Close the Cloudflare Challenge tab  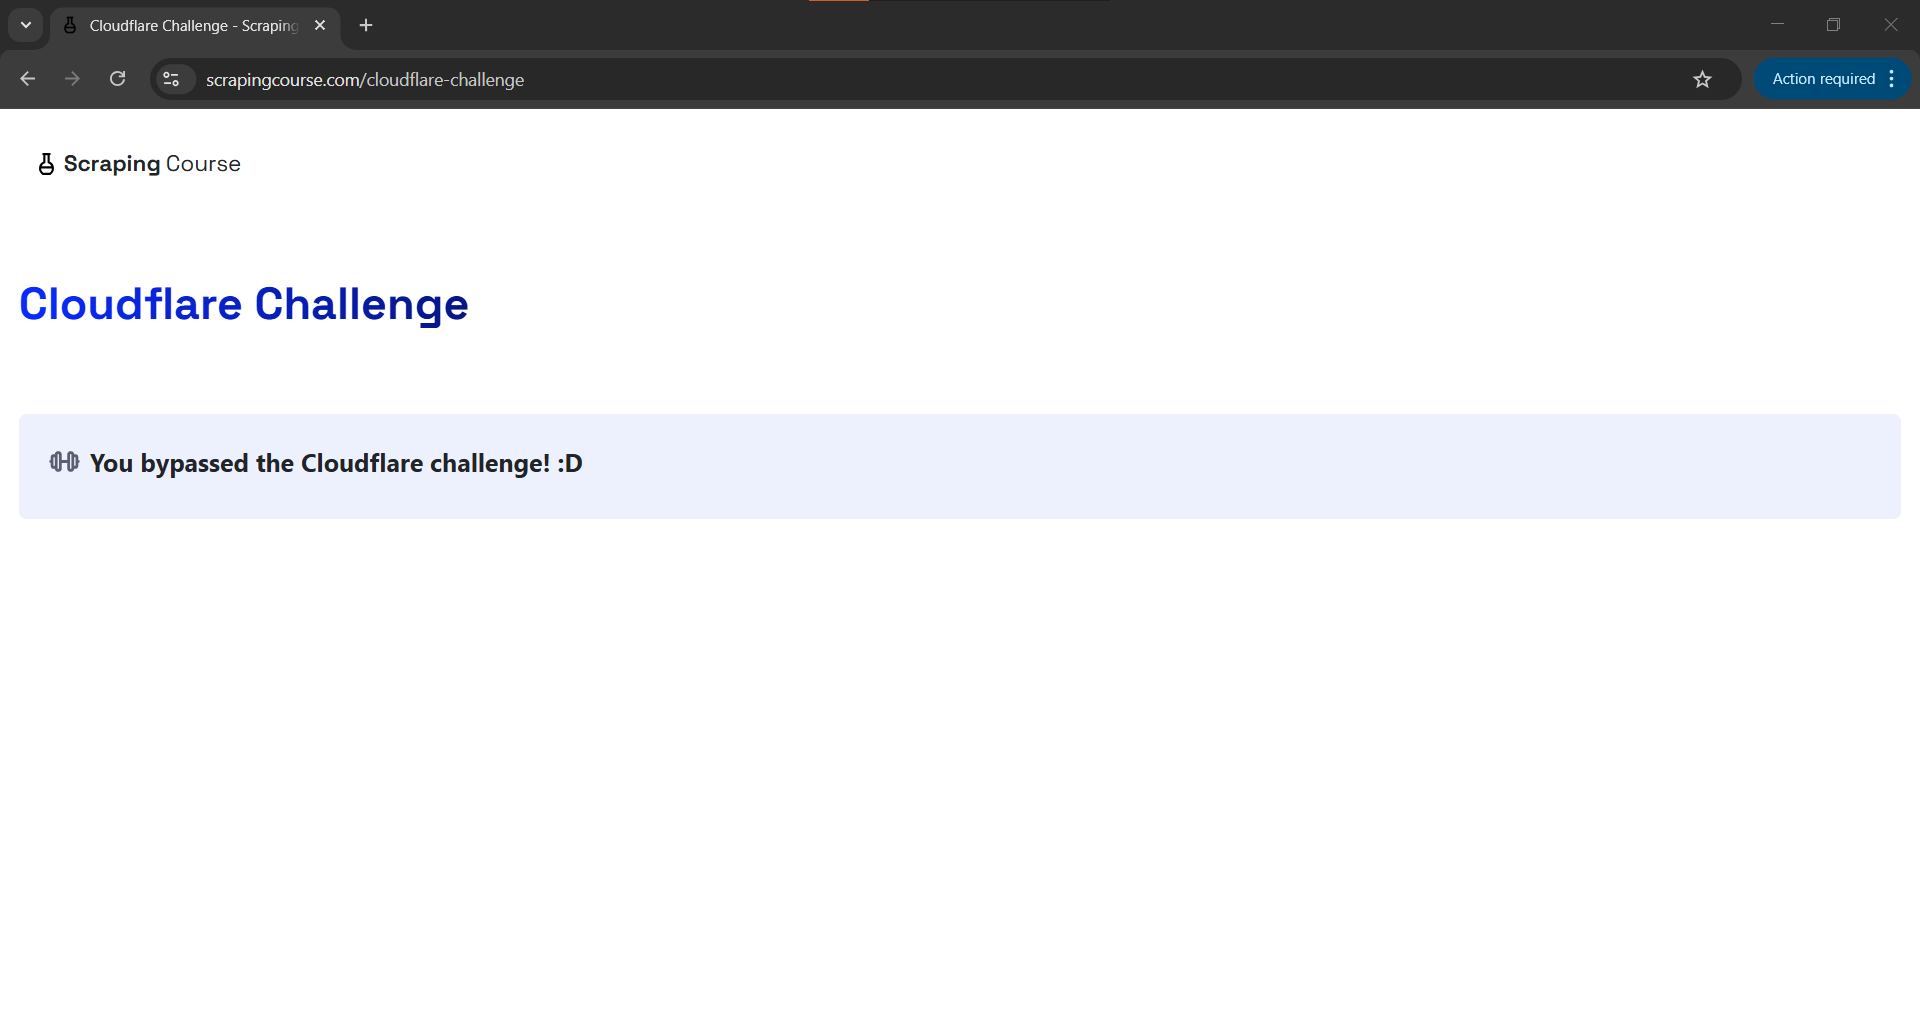click(x=320, y=25)
